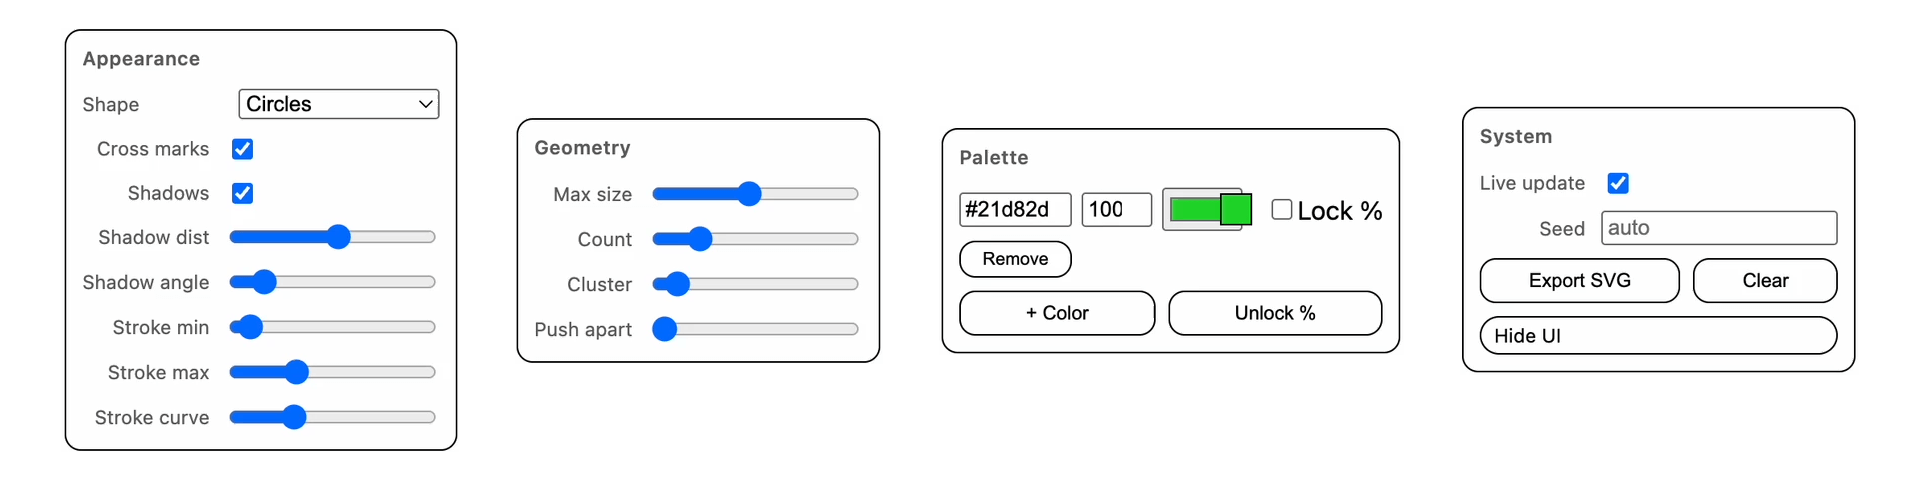1920x477 pixels.
Task: Click the Max size slider
Action: 755,194
